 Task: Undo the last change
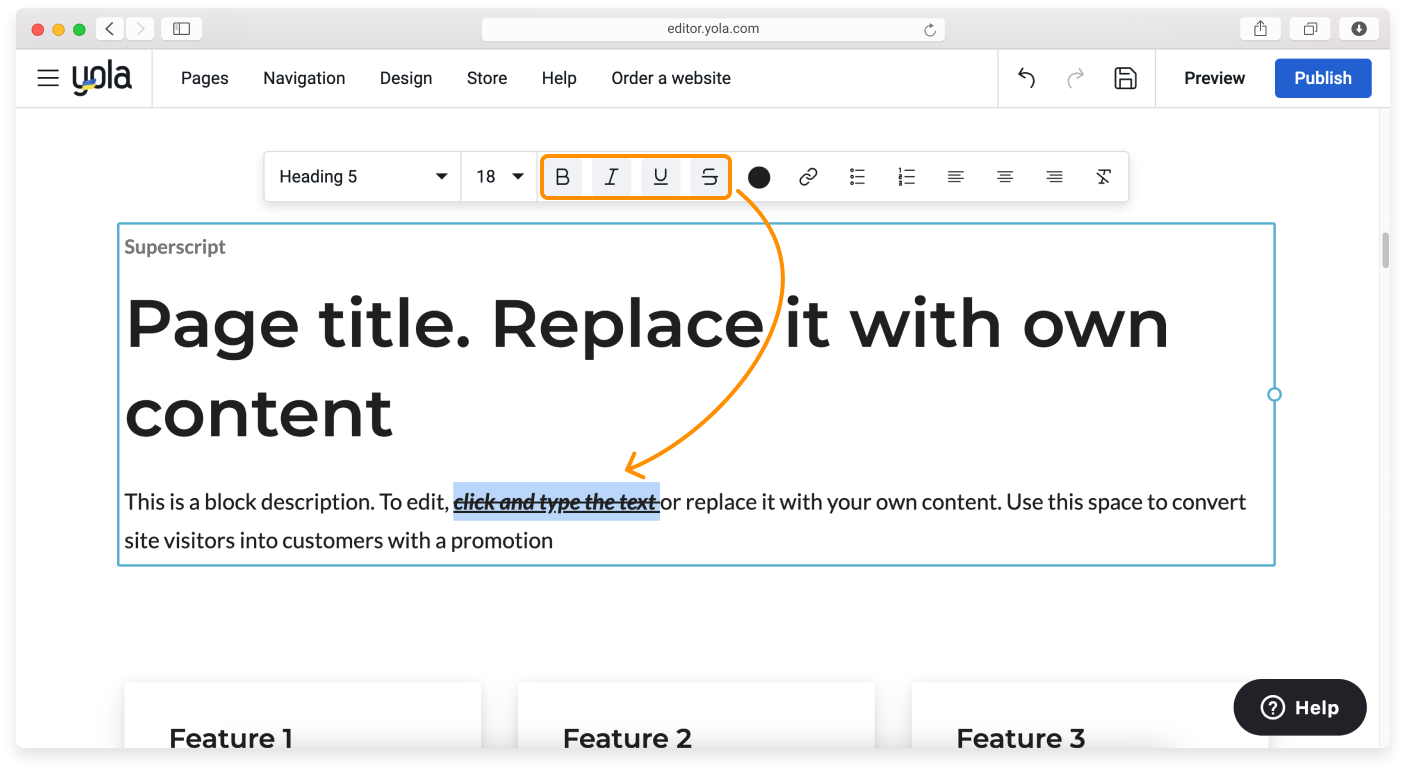pyautogui.click(x=1026, y=77)
